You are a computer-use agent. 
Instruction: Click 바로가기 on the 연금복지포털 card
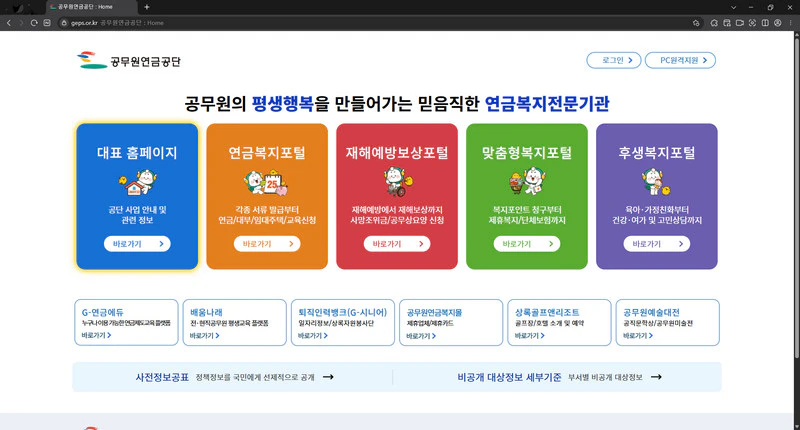point(267,244)
